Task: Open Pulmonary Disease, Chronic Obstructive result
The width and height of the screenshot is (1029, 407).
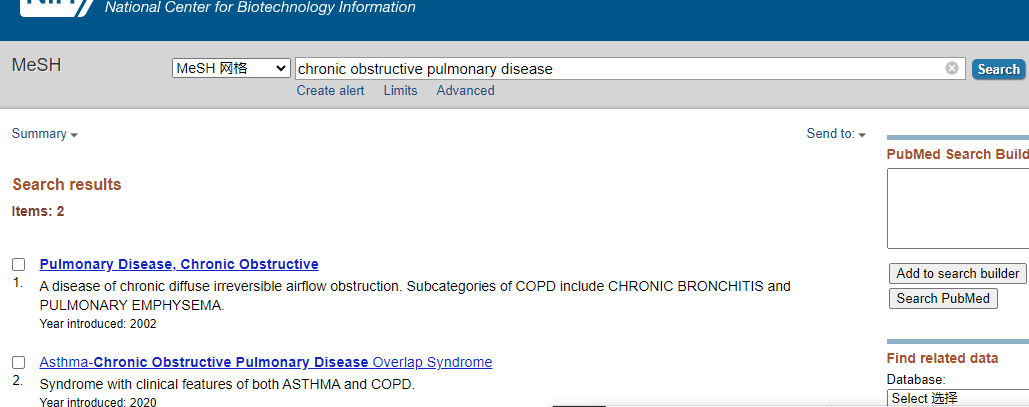Action: coord(179,264)
